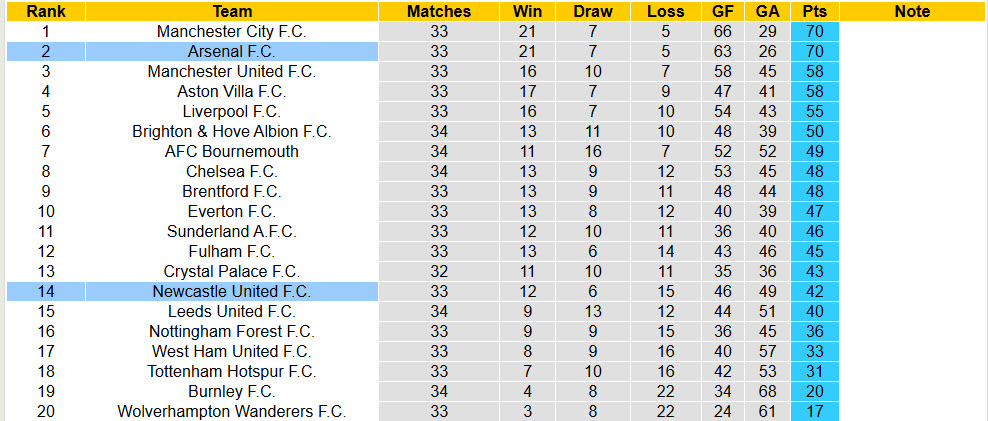The height and width of the screenshot is (421, 988).
Task: Select the highlighted Arsenal F.C. row
Action: [x=232, y=52]
